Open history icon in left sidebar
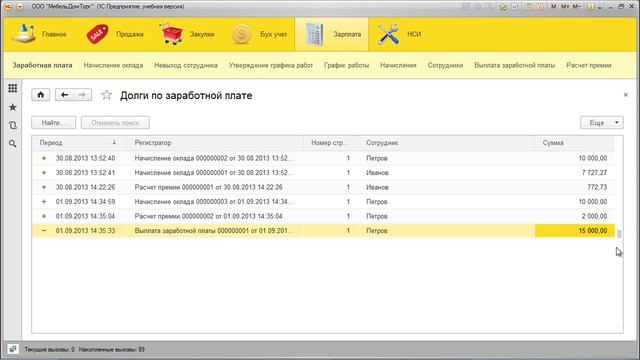640x360 pixels. click(x=13, y=125)
